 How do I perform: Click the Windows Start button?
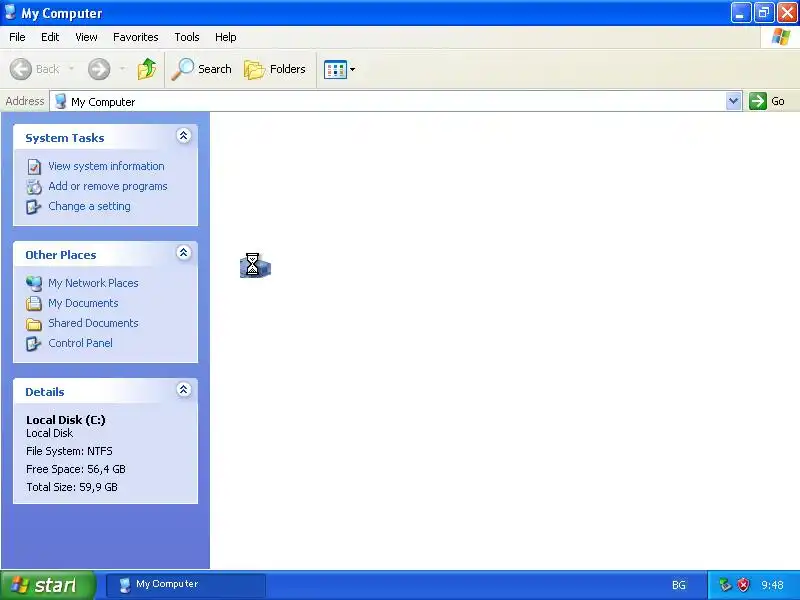(x=47, y=585)
